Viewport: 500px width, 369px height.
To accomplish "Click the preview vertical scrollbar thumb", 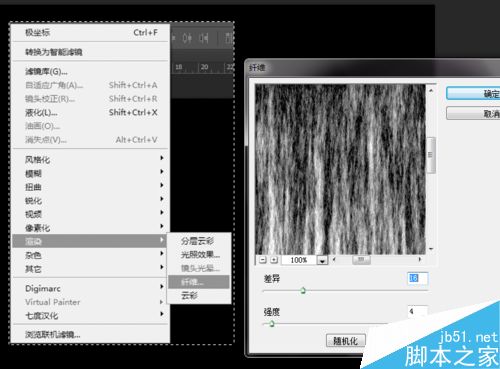I will (431, 155).
